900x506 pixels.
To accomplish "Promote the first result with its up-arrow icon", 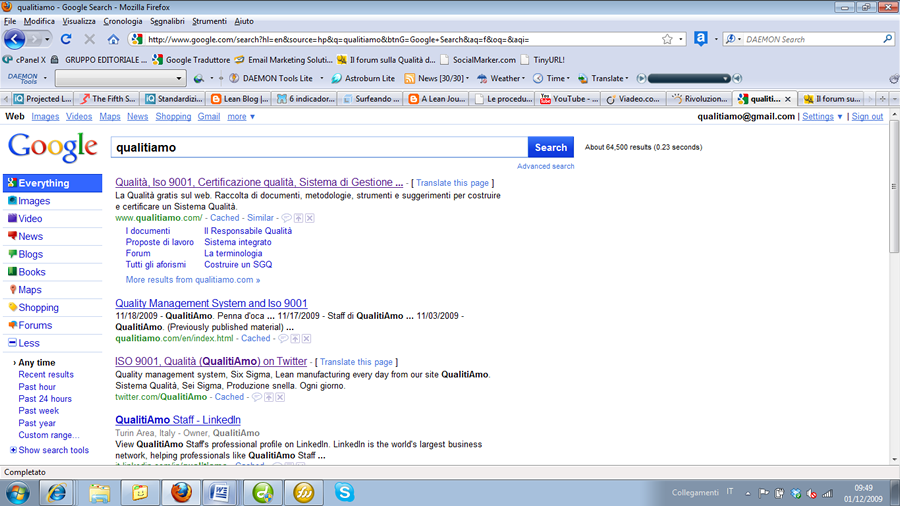I will pos(298,218).
